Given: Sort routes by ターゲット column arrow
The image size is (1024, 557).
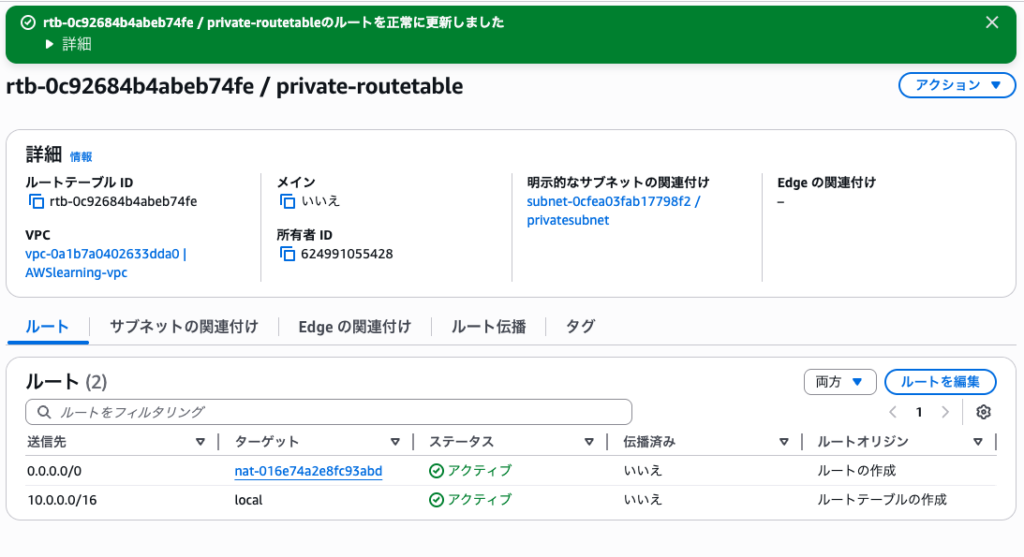Looking at the screenshot, I should [x=395, y=442].
